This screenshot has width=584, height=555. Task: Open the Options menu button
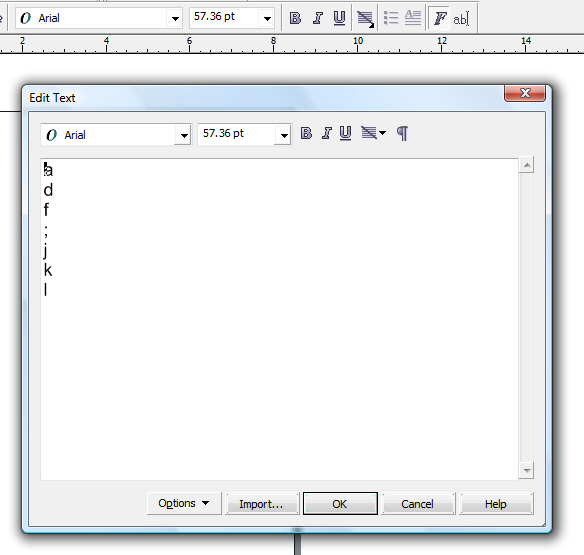tap(184, 504)
